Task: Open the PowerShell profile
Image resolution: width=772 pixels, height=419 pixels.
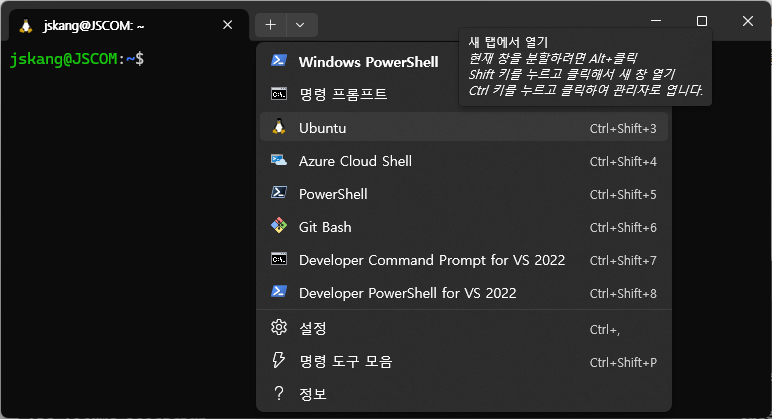Action: point(464,193)
